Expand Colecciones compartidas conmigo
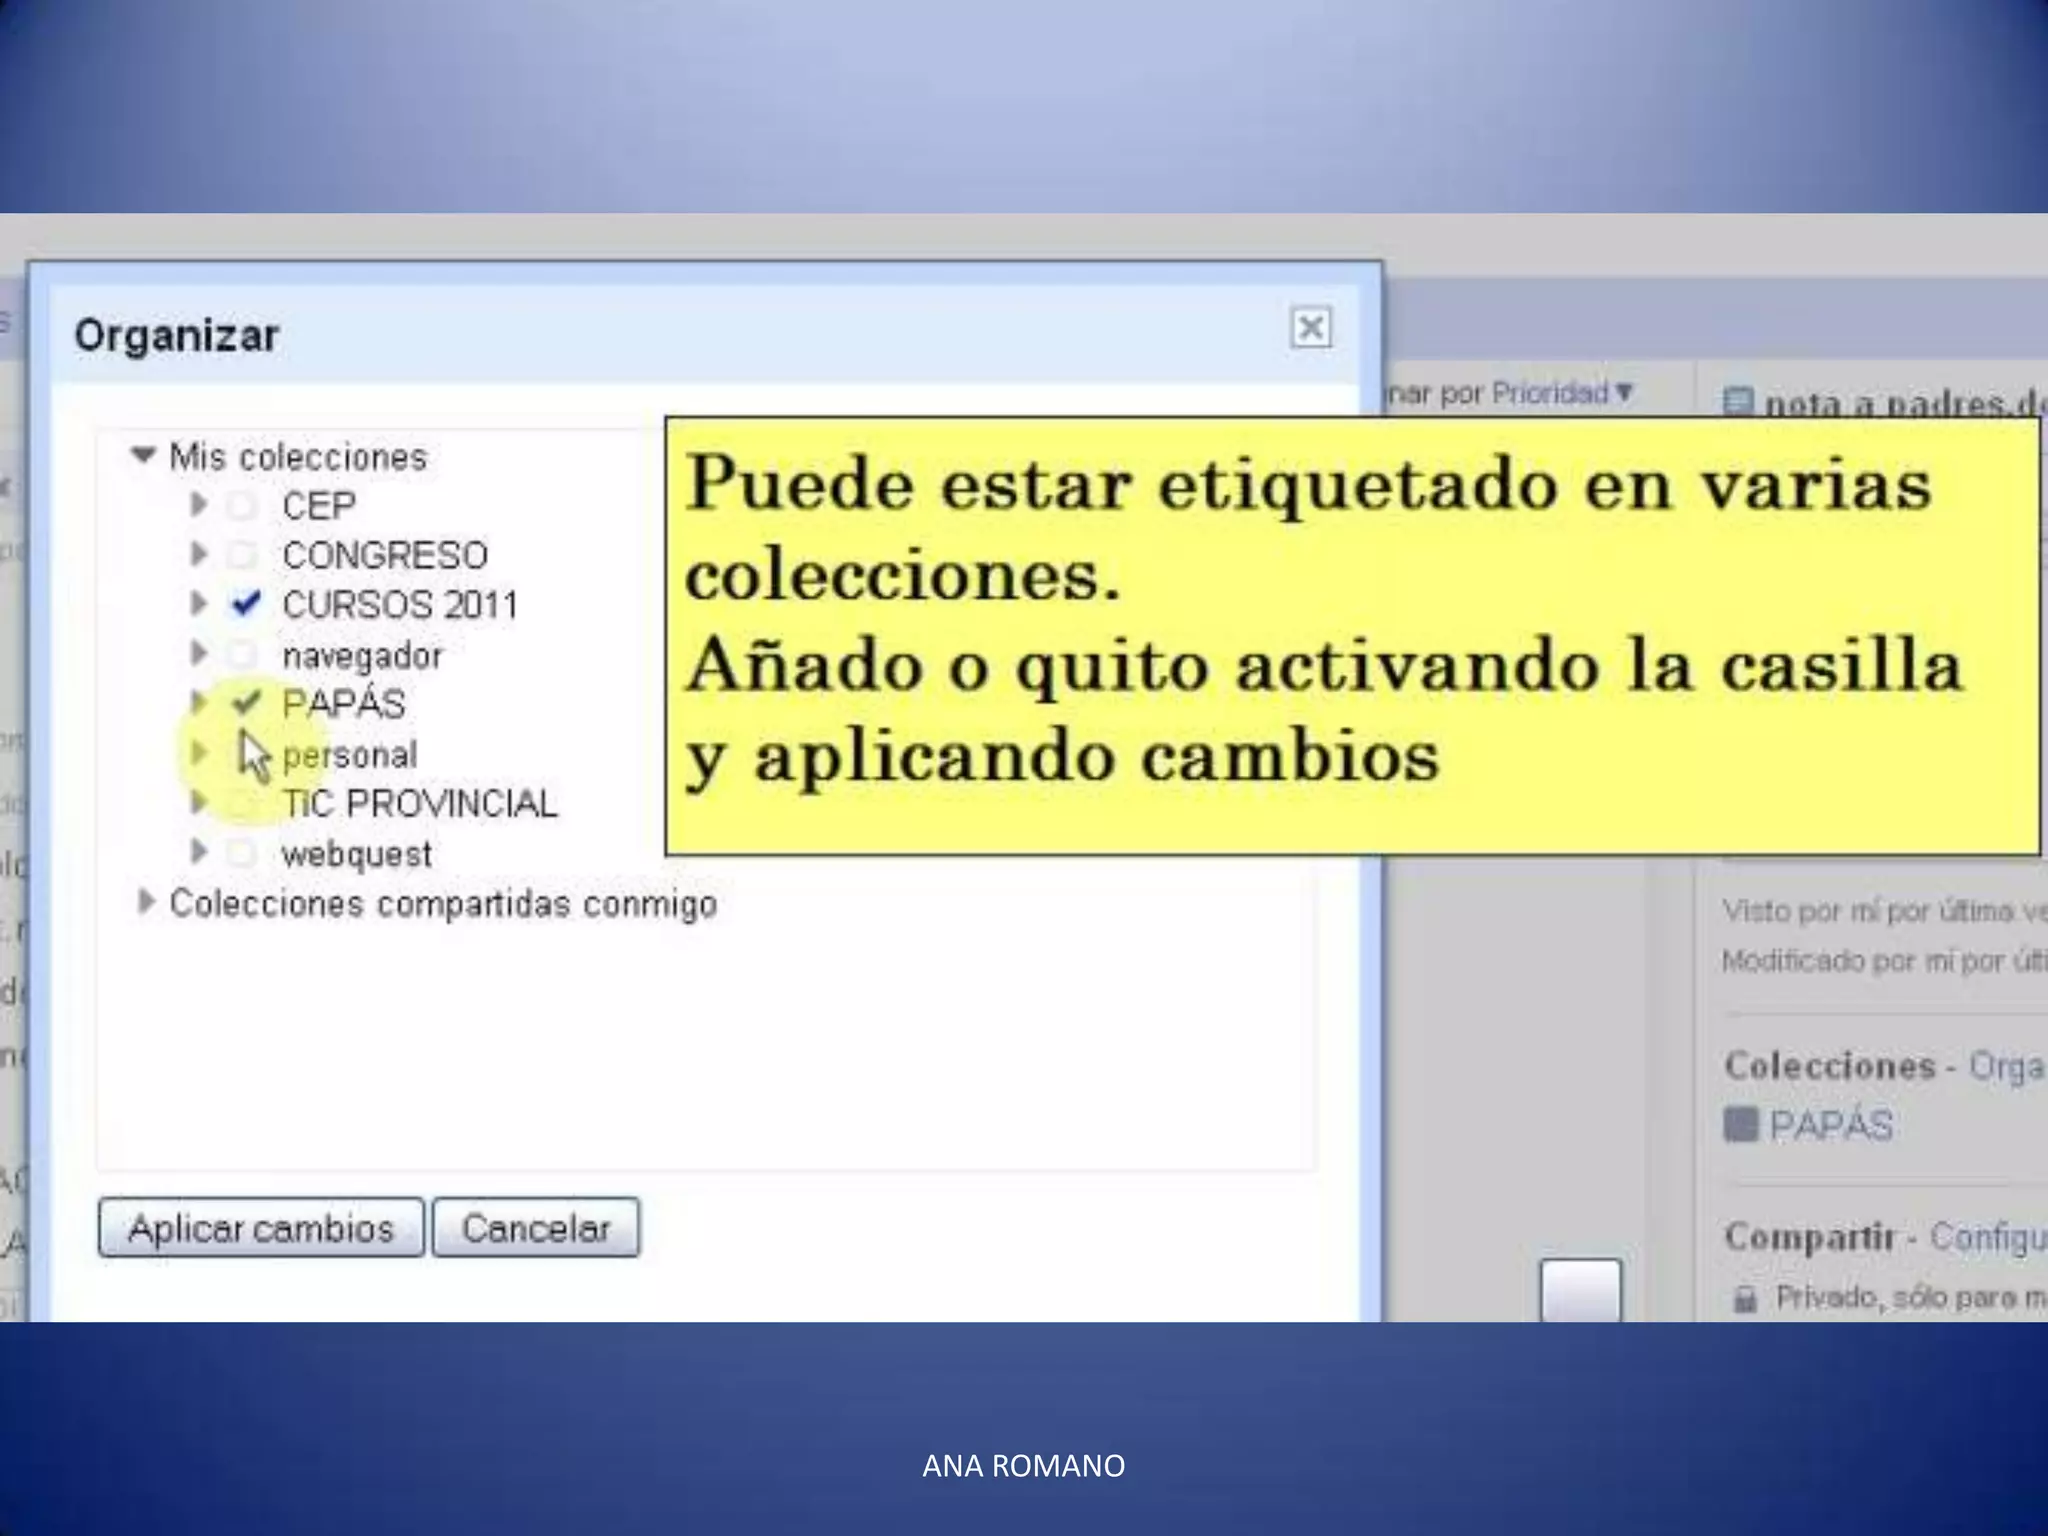Screen dimensions: 2048x1536 coord(146,902)
